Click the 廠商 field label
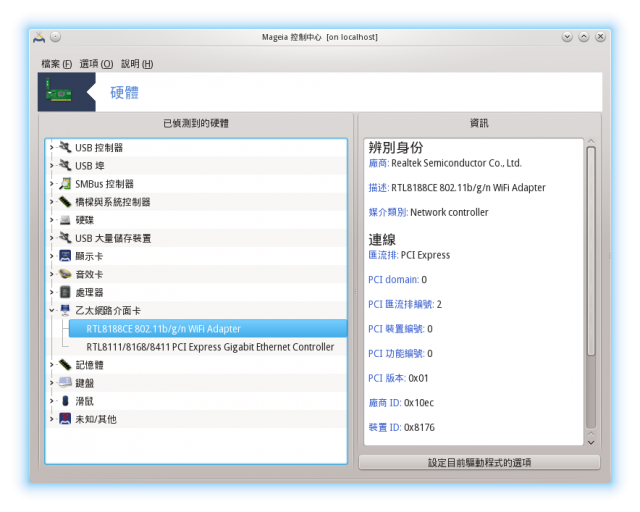Viewport: 640px width, 512px height. click(378, 163)
